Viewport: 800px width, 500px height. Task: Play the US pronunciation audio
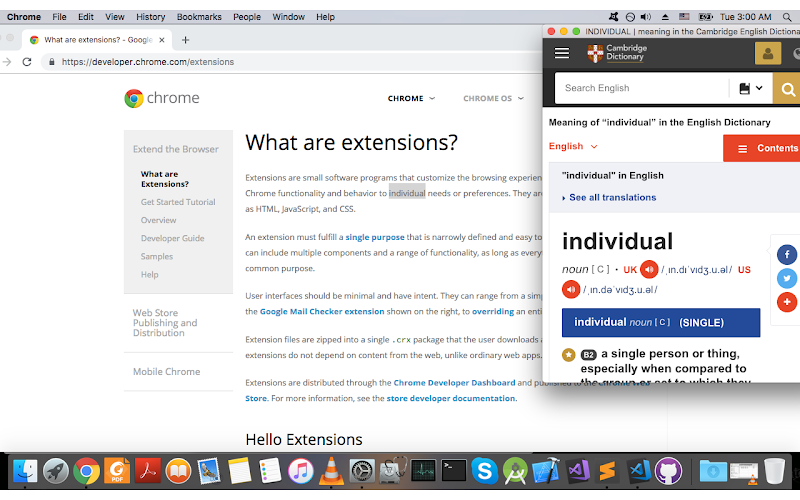[571, 289]
